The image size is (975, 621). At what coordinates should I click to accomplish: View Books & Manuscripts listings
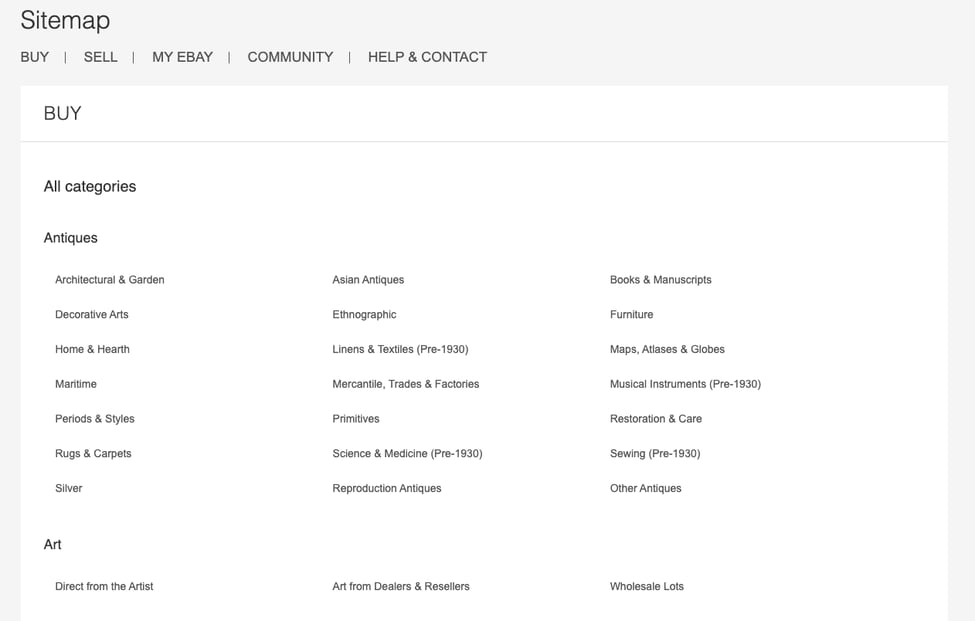tap(661, 280)
